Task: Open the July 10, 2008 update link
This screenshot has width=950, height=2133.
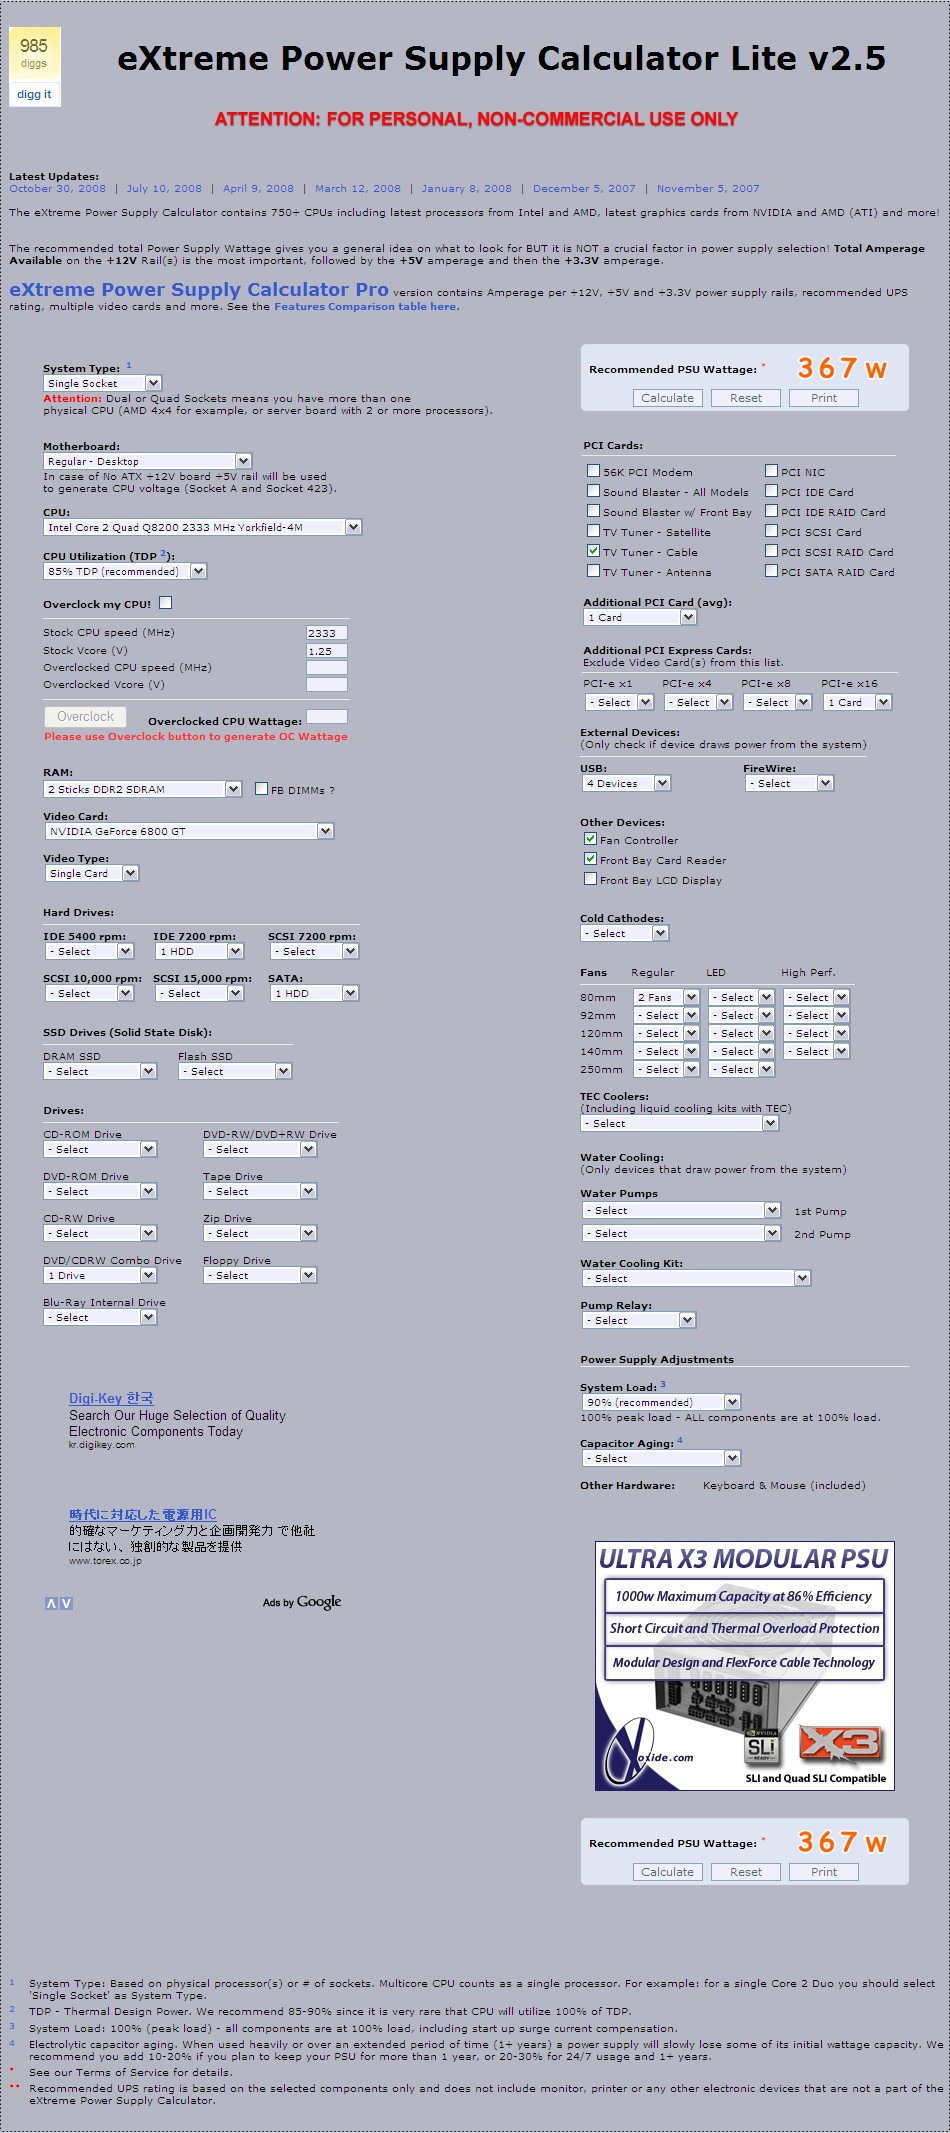Action: 164,188
